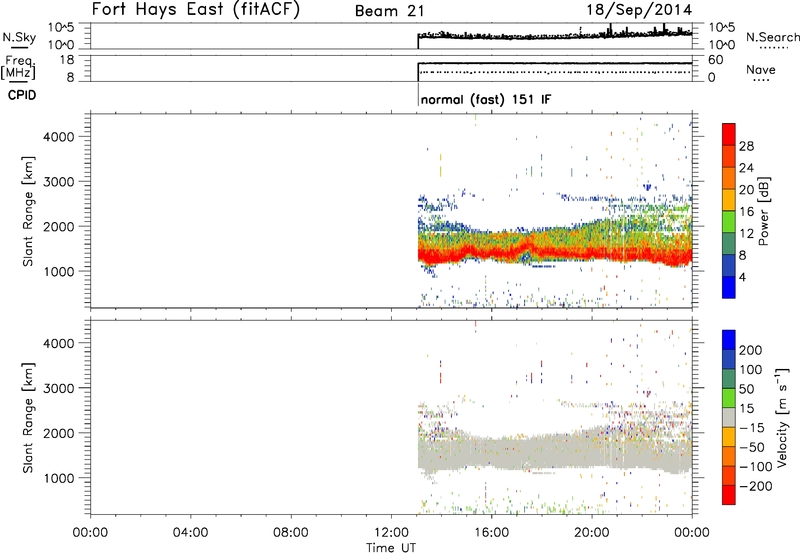The width and height of the screenshot is (800, 554).
Task: Click the '4000' tick in the power panel
Action: click(58, 137)
